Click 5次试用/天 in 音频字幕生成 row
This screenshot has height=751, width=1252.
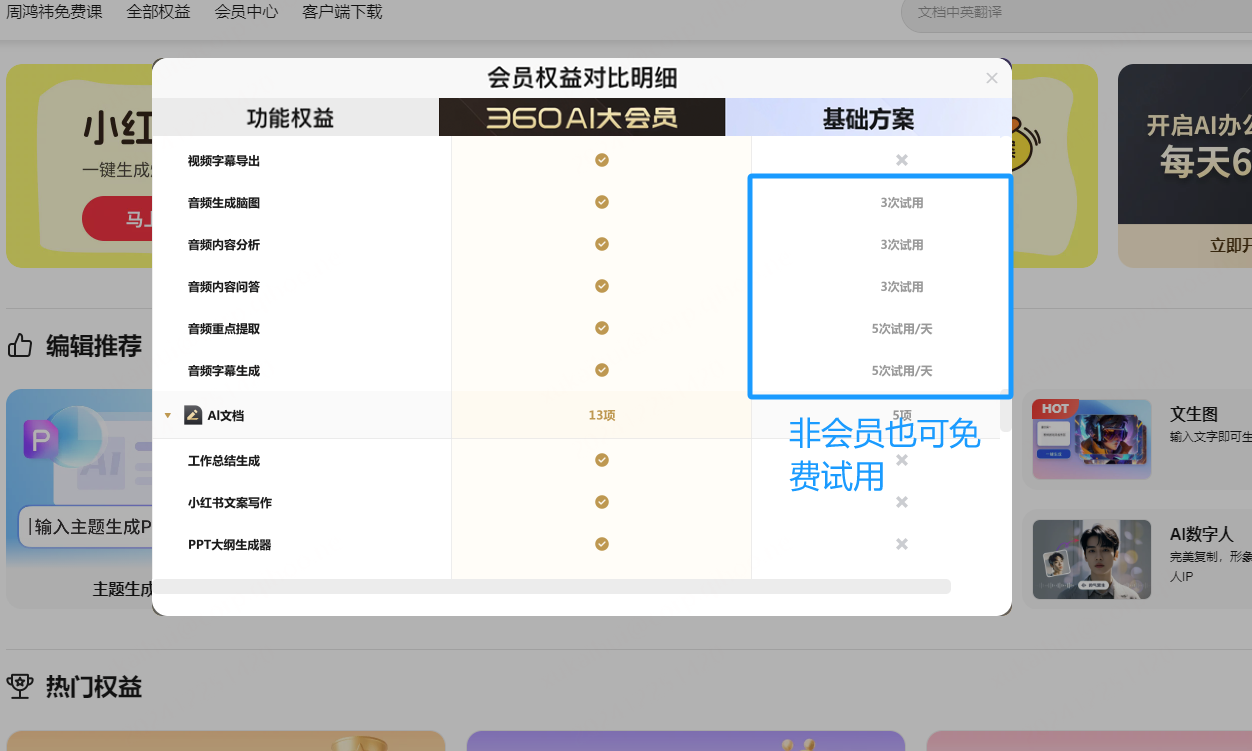click(x=902, y=371)
